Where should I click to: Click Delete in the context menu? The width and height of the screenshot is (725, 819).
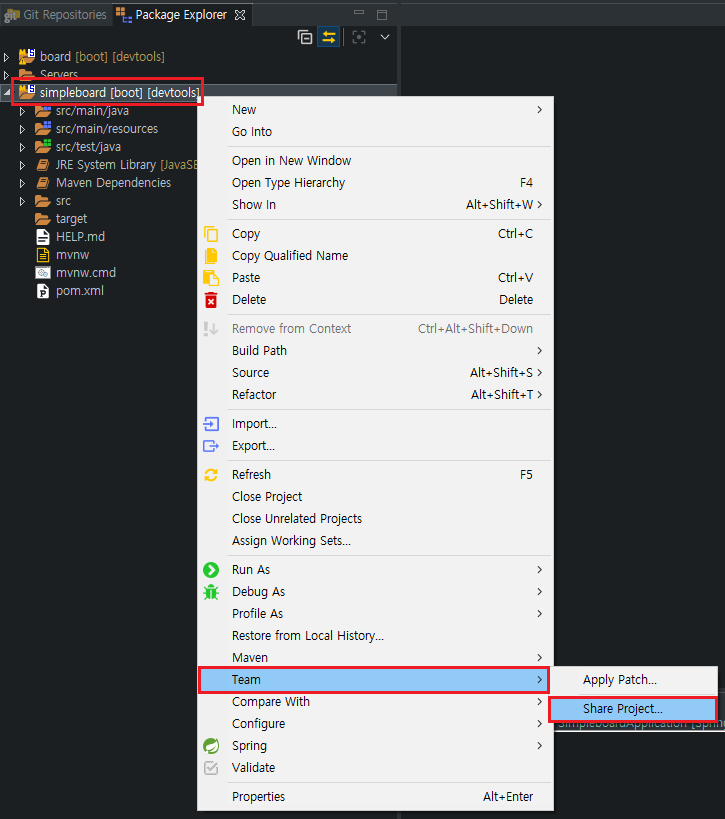375,299
